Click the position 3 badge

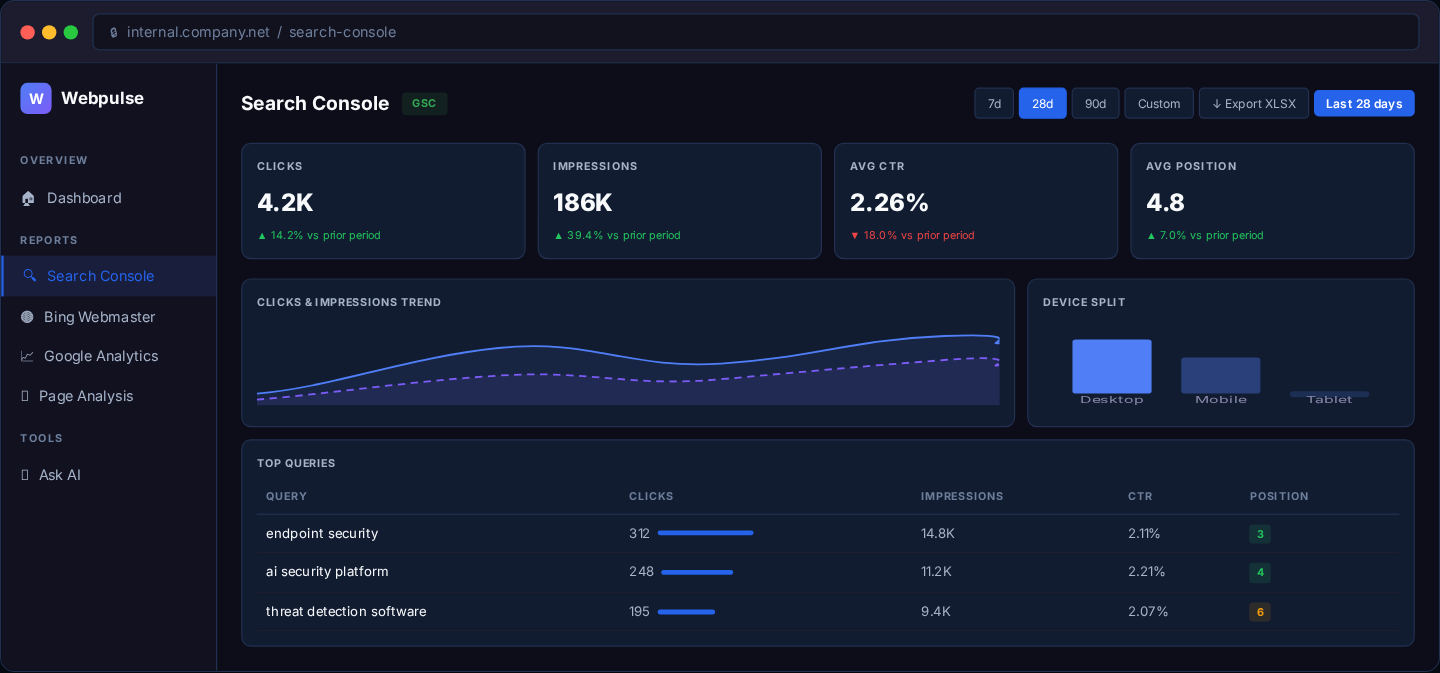pos(1260,534)
